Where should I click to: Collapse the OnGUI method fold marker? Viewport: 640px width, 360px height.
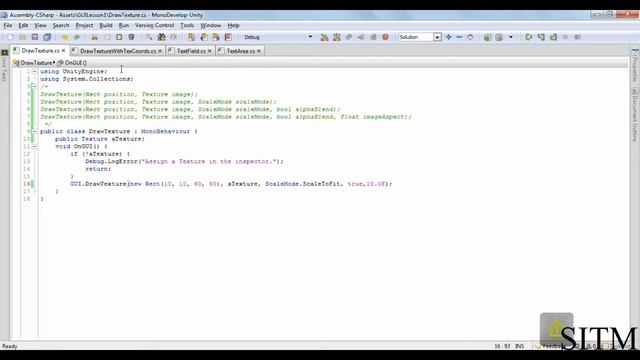click(x=34, y=147)
